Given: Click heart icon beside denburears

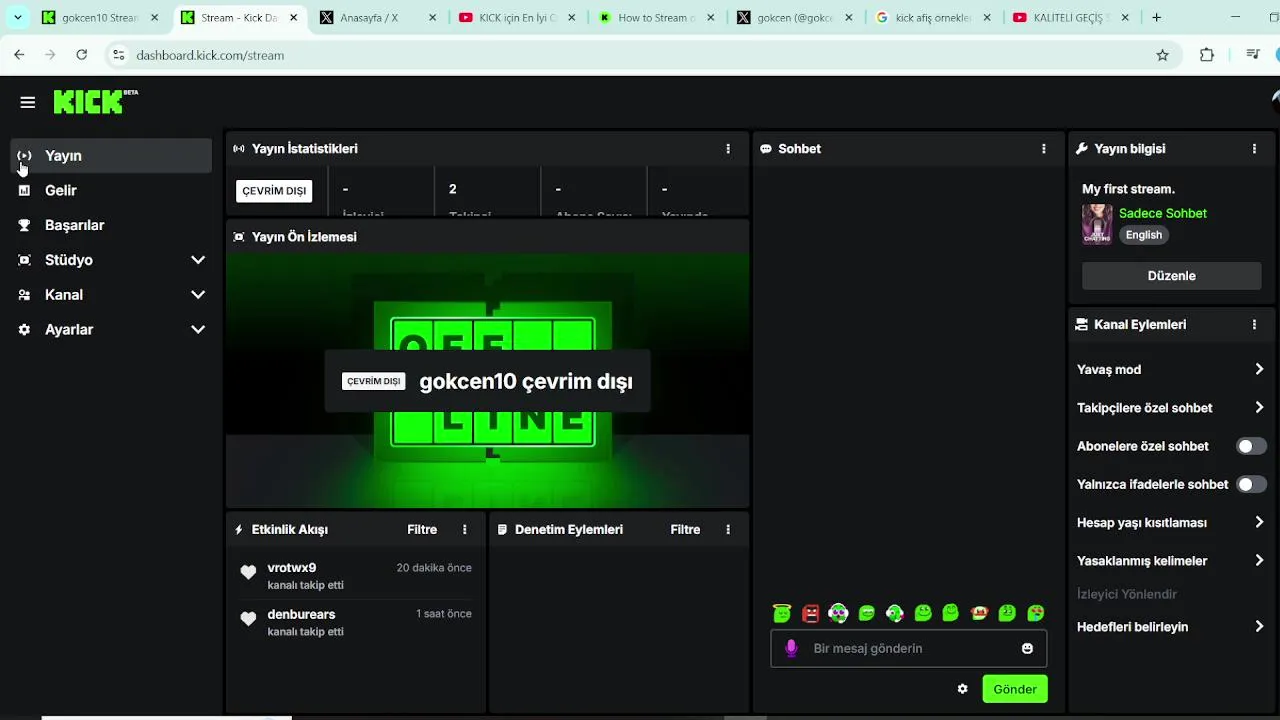Looking at the screenshot, I should point(249,619).
